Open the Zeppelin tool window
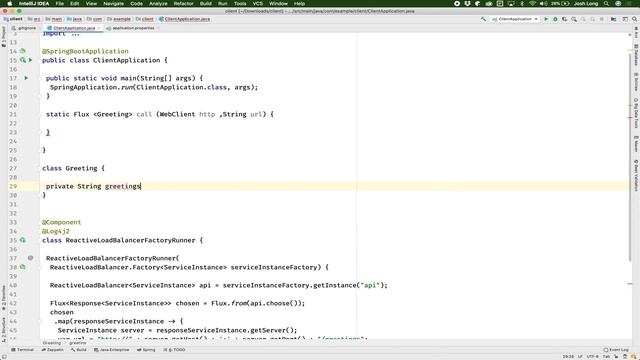 point(53,350)
